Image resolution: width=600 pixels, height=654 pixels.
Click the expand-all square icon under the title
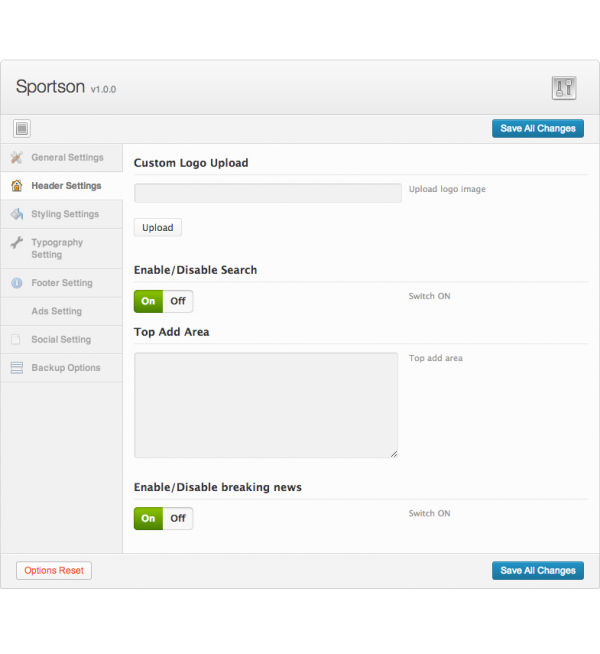22,128
